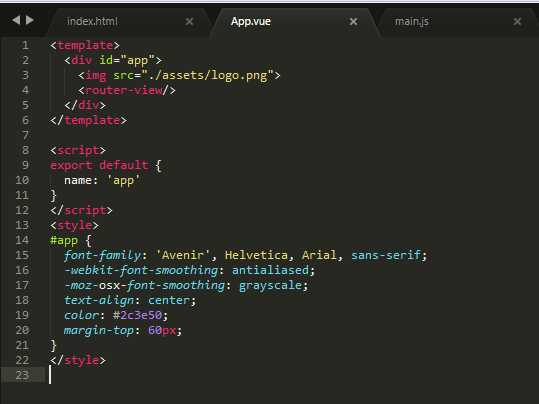
Task: Click line number 23 in gutter
Action: tap(22, 375)
